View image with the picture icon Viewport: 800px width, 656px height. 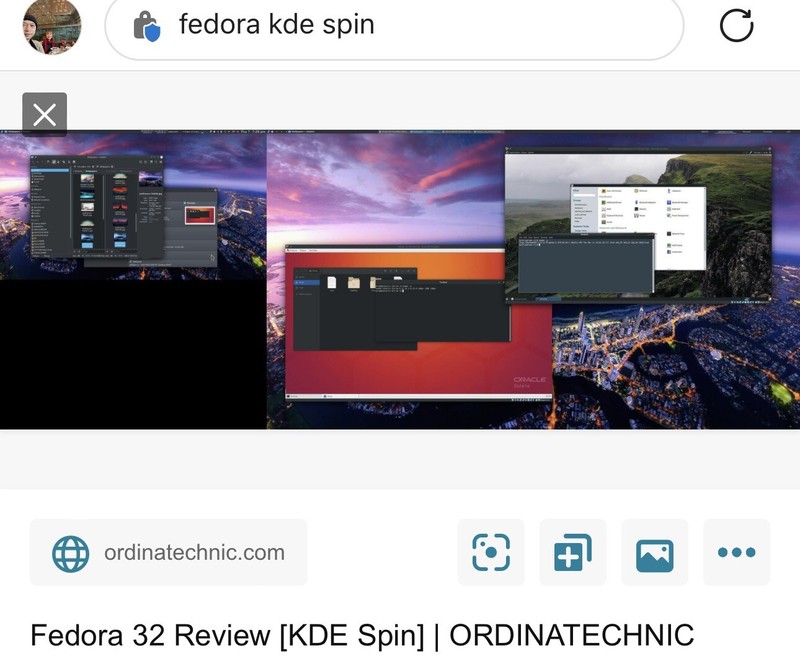(x=655, y=552)
